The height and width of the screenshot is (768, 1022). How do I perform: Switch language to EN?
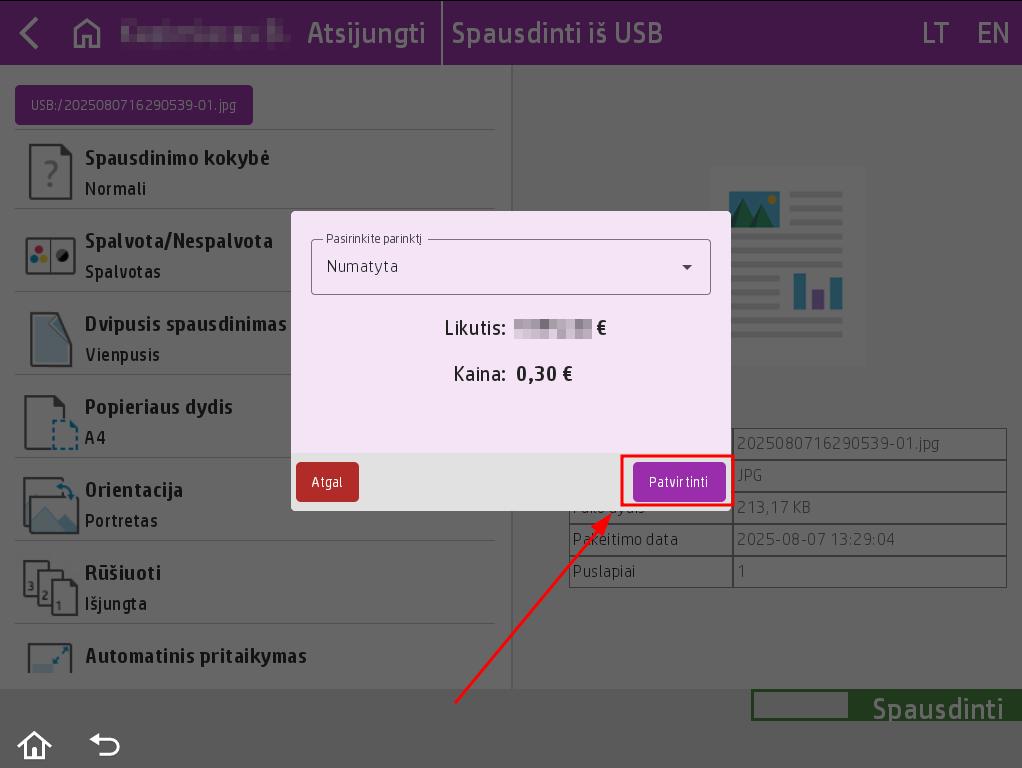[x=992, y=33]
